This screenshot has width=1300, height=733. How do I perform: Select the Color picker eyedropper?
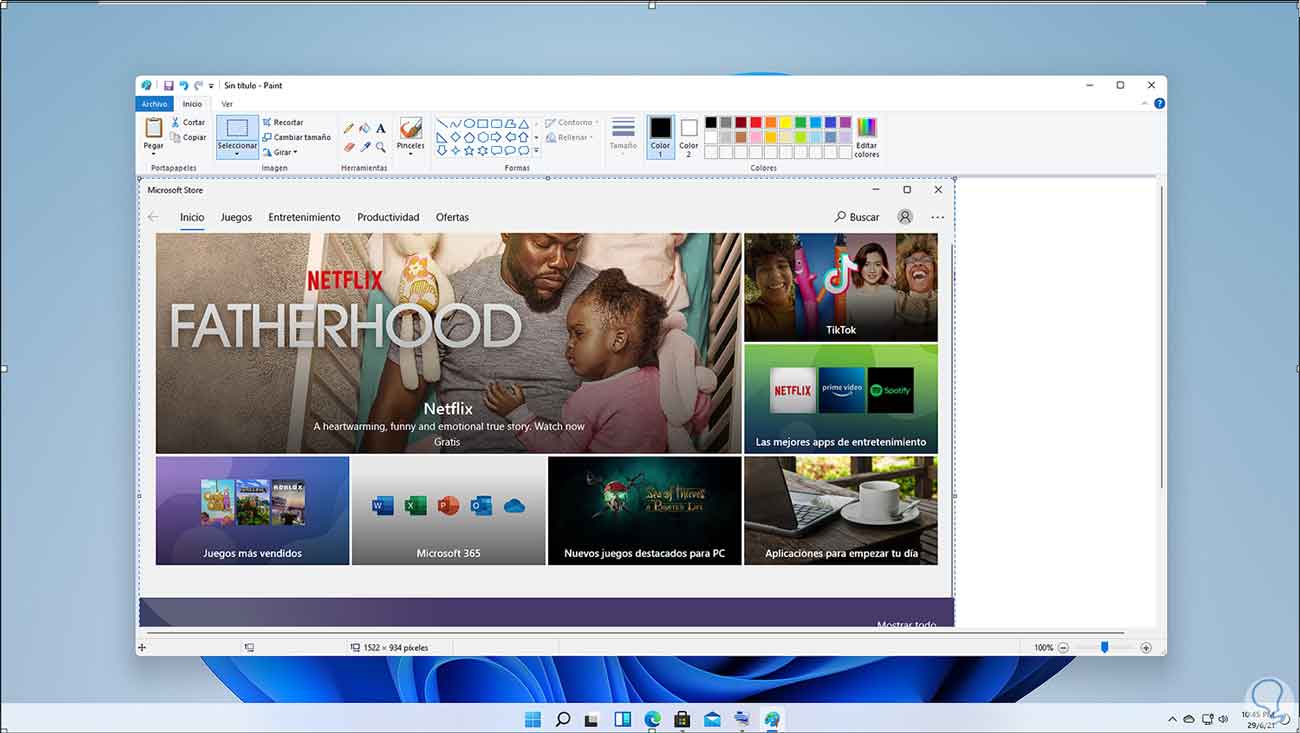pos(365,147)
